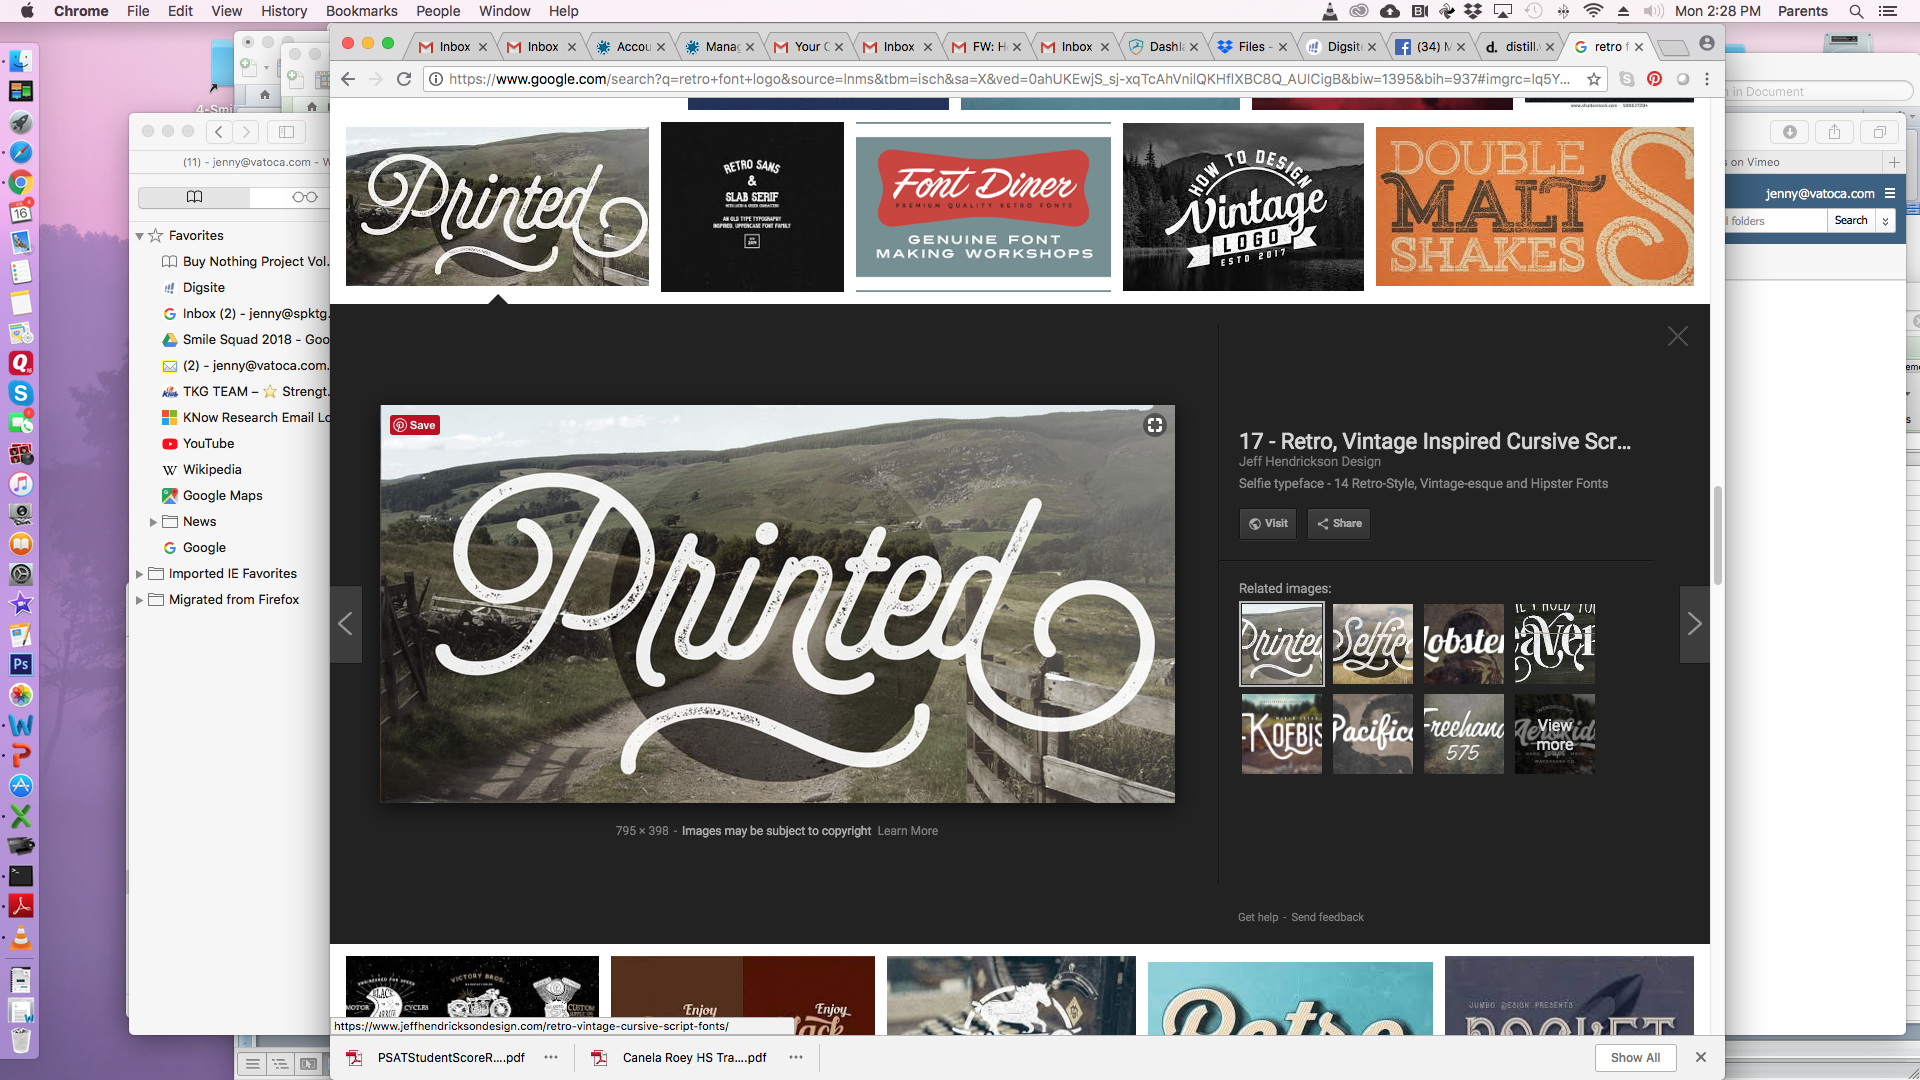Image resolution: width=1920 pixels, height=1080 pixels.
Task: Click the Visit button
Action: [x=1268, y=523]
